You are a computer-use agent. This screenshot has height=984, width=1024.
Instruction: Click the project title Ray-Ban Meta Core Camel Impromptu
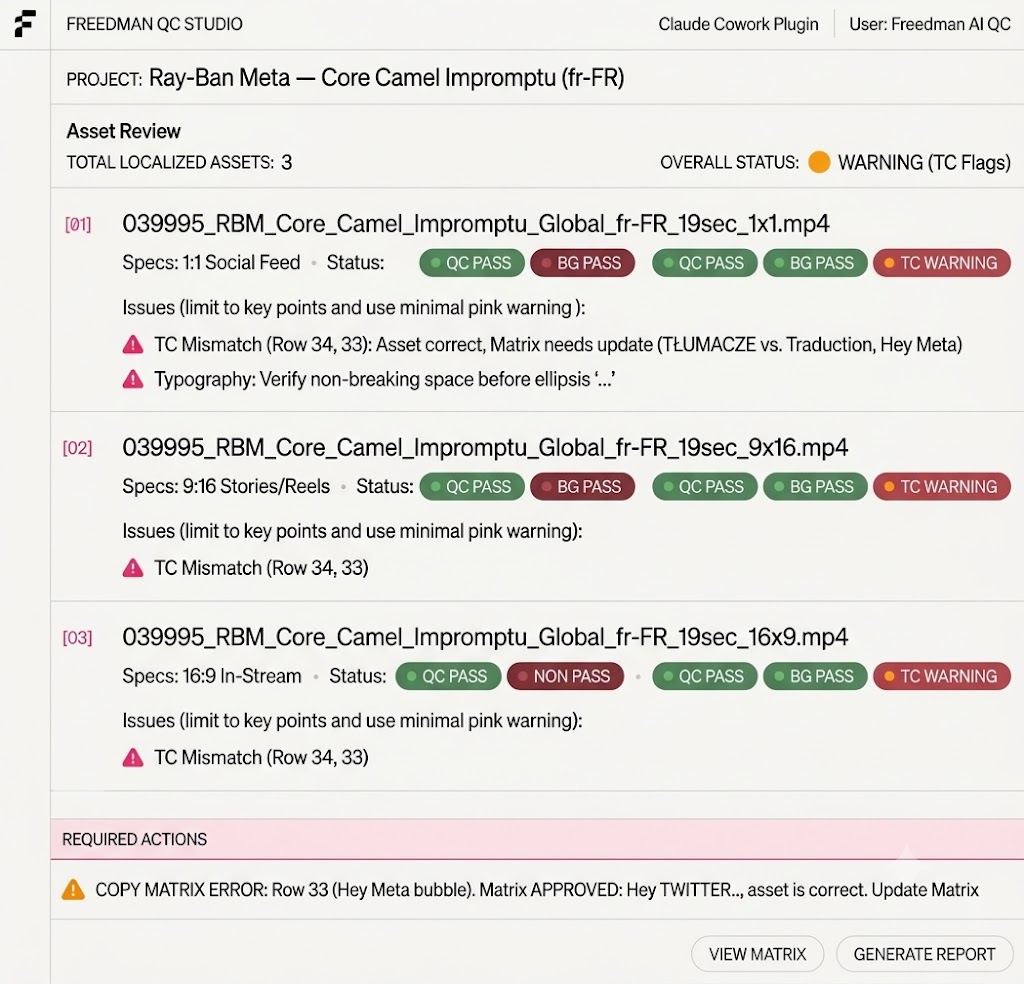[386, 78]
